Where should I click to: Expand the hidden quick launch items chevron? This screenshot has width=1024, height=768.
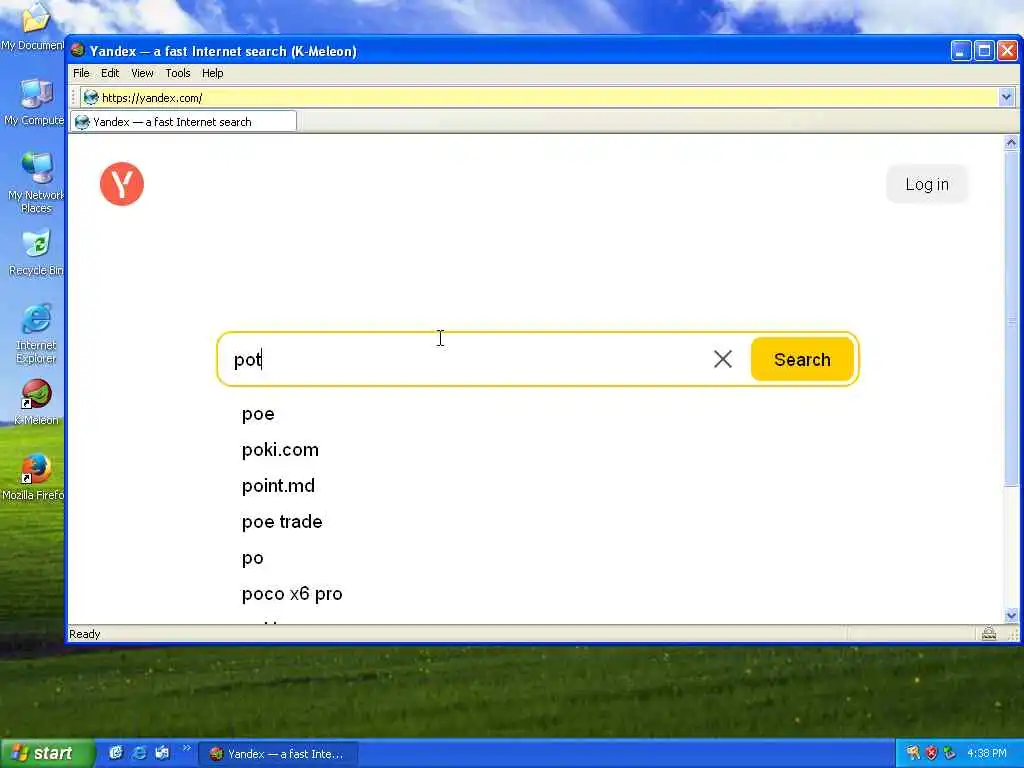186,748
